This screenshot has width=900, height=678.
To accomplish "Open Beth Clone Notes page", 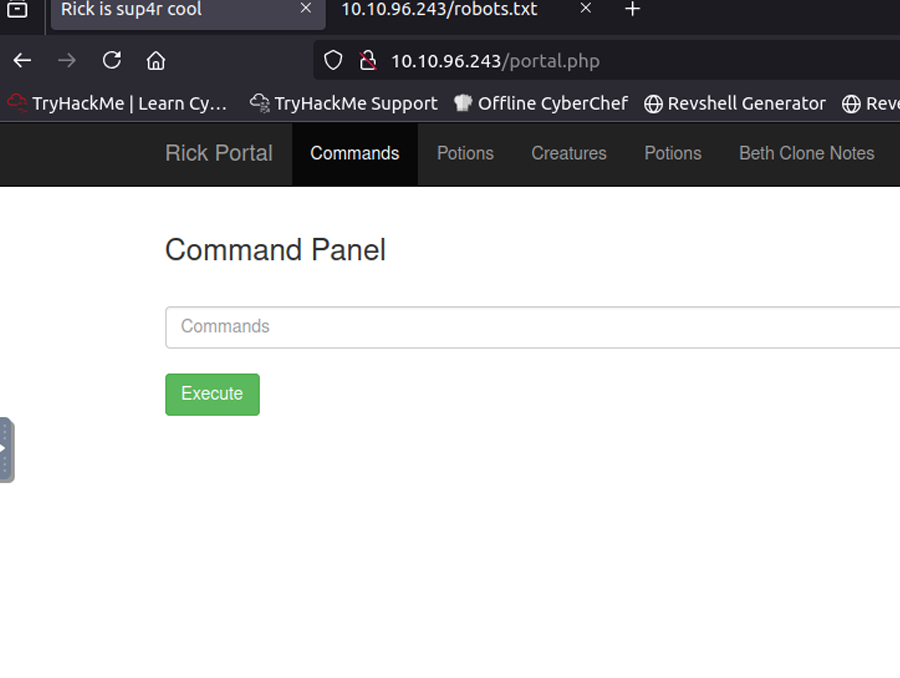I will pyautogui.click(x=806, y=153).
